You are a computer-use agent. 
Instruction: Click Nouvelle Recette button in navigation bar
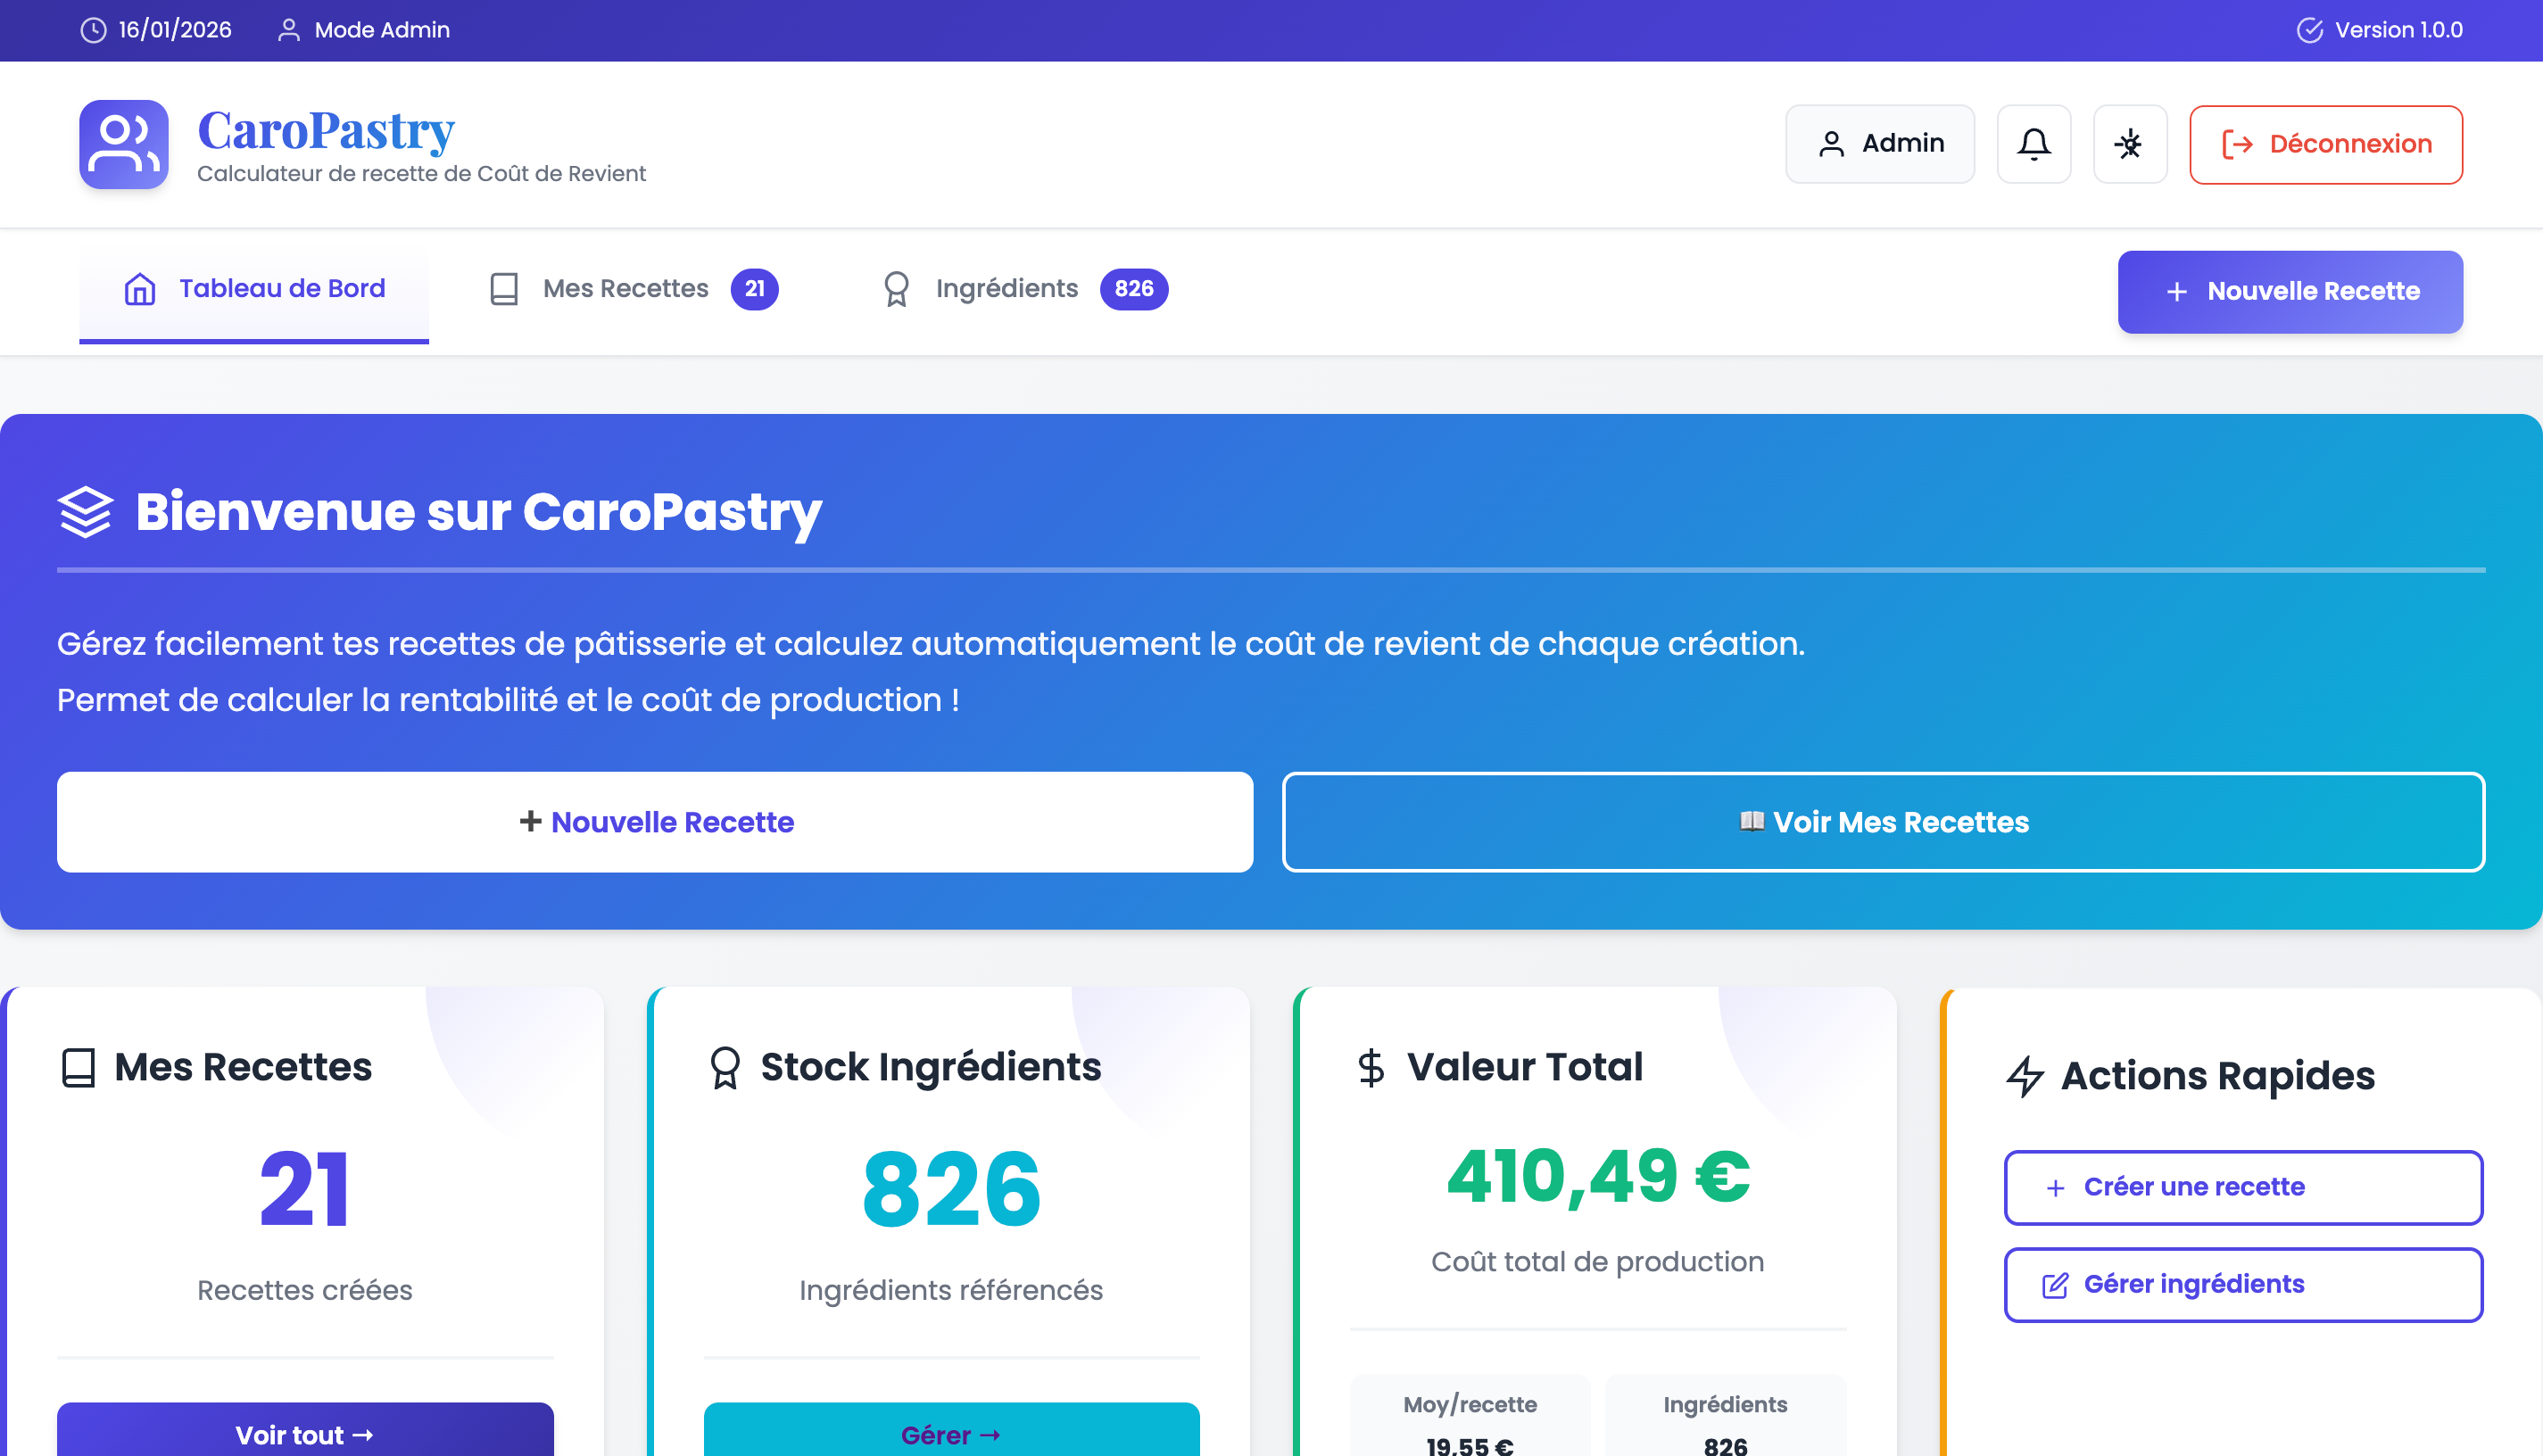click(x=2289, y=291)
